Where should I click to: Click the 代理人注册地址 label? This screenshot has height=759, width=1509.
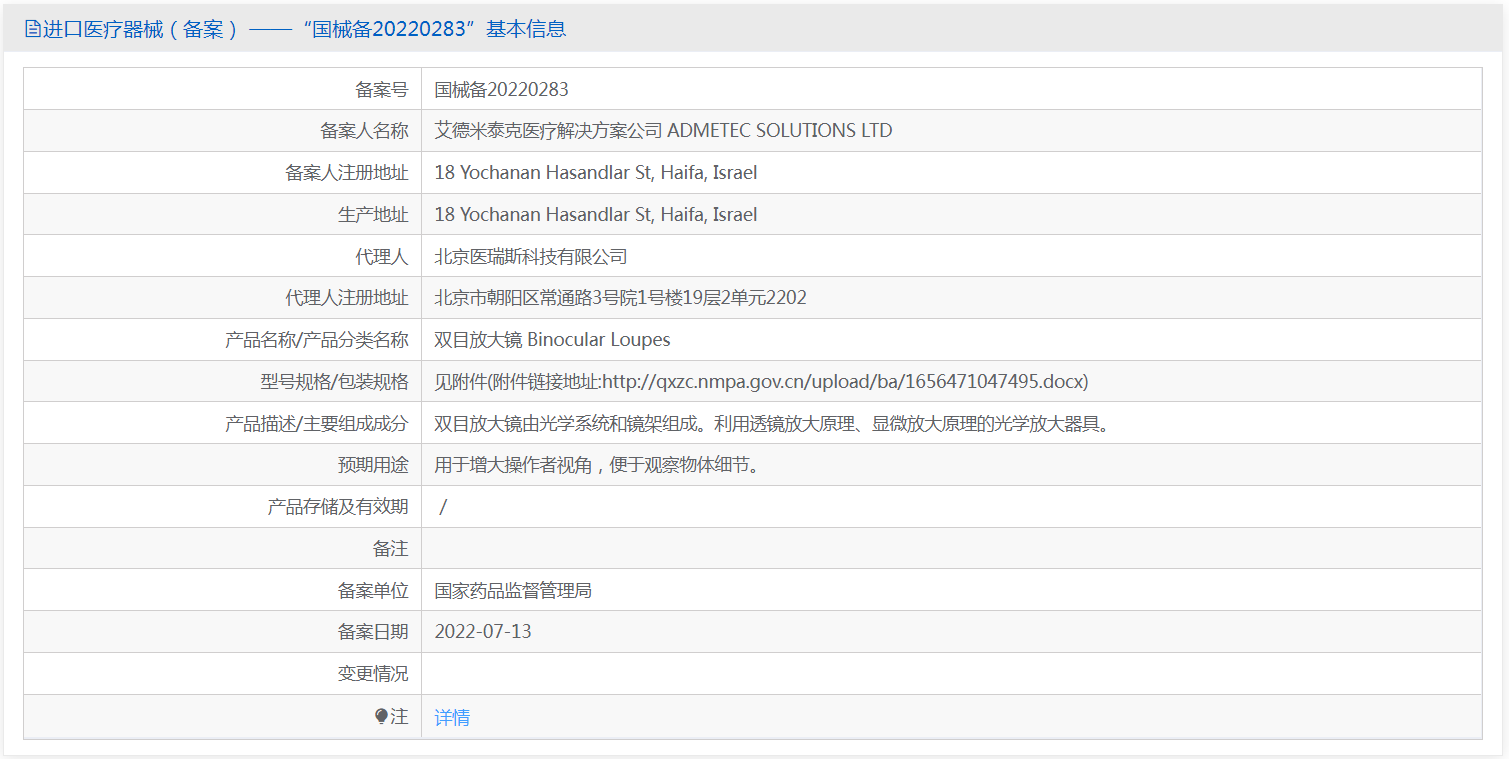pos(347,298)
